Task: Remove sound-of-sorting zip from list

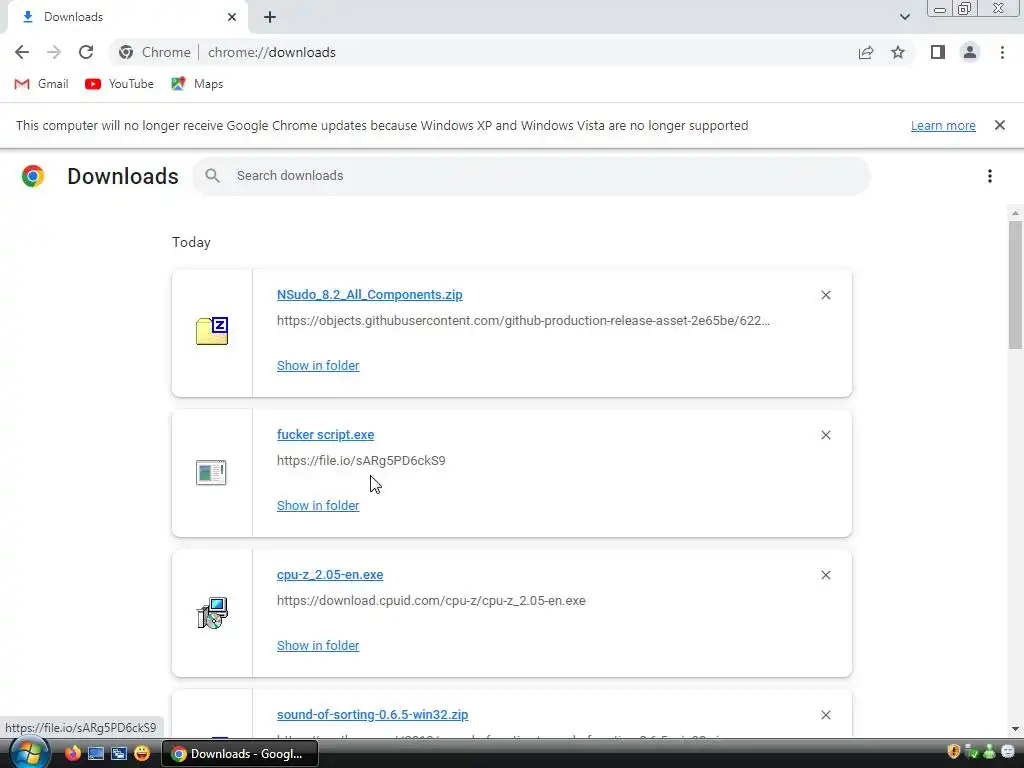Action: pyautogui.click(x=825, y=715)
